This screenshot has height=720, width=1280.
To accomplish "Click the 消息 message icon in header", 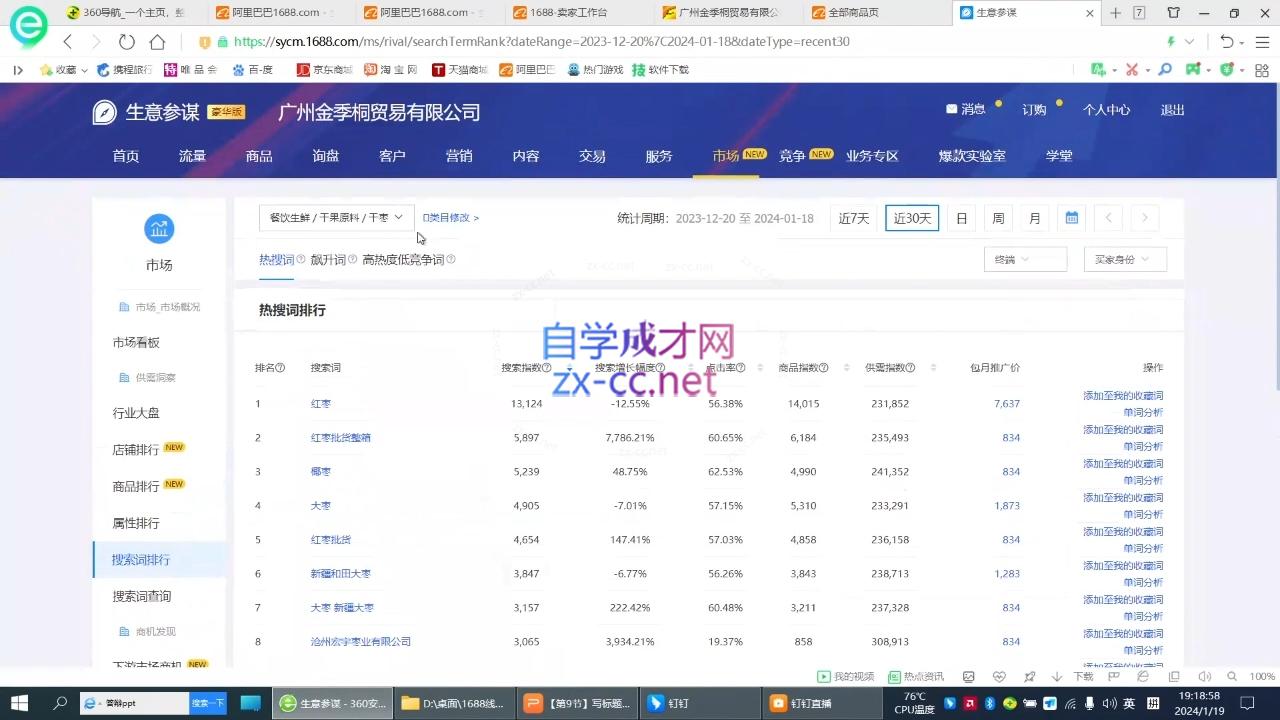I will (x=951, y=109).
